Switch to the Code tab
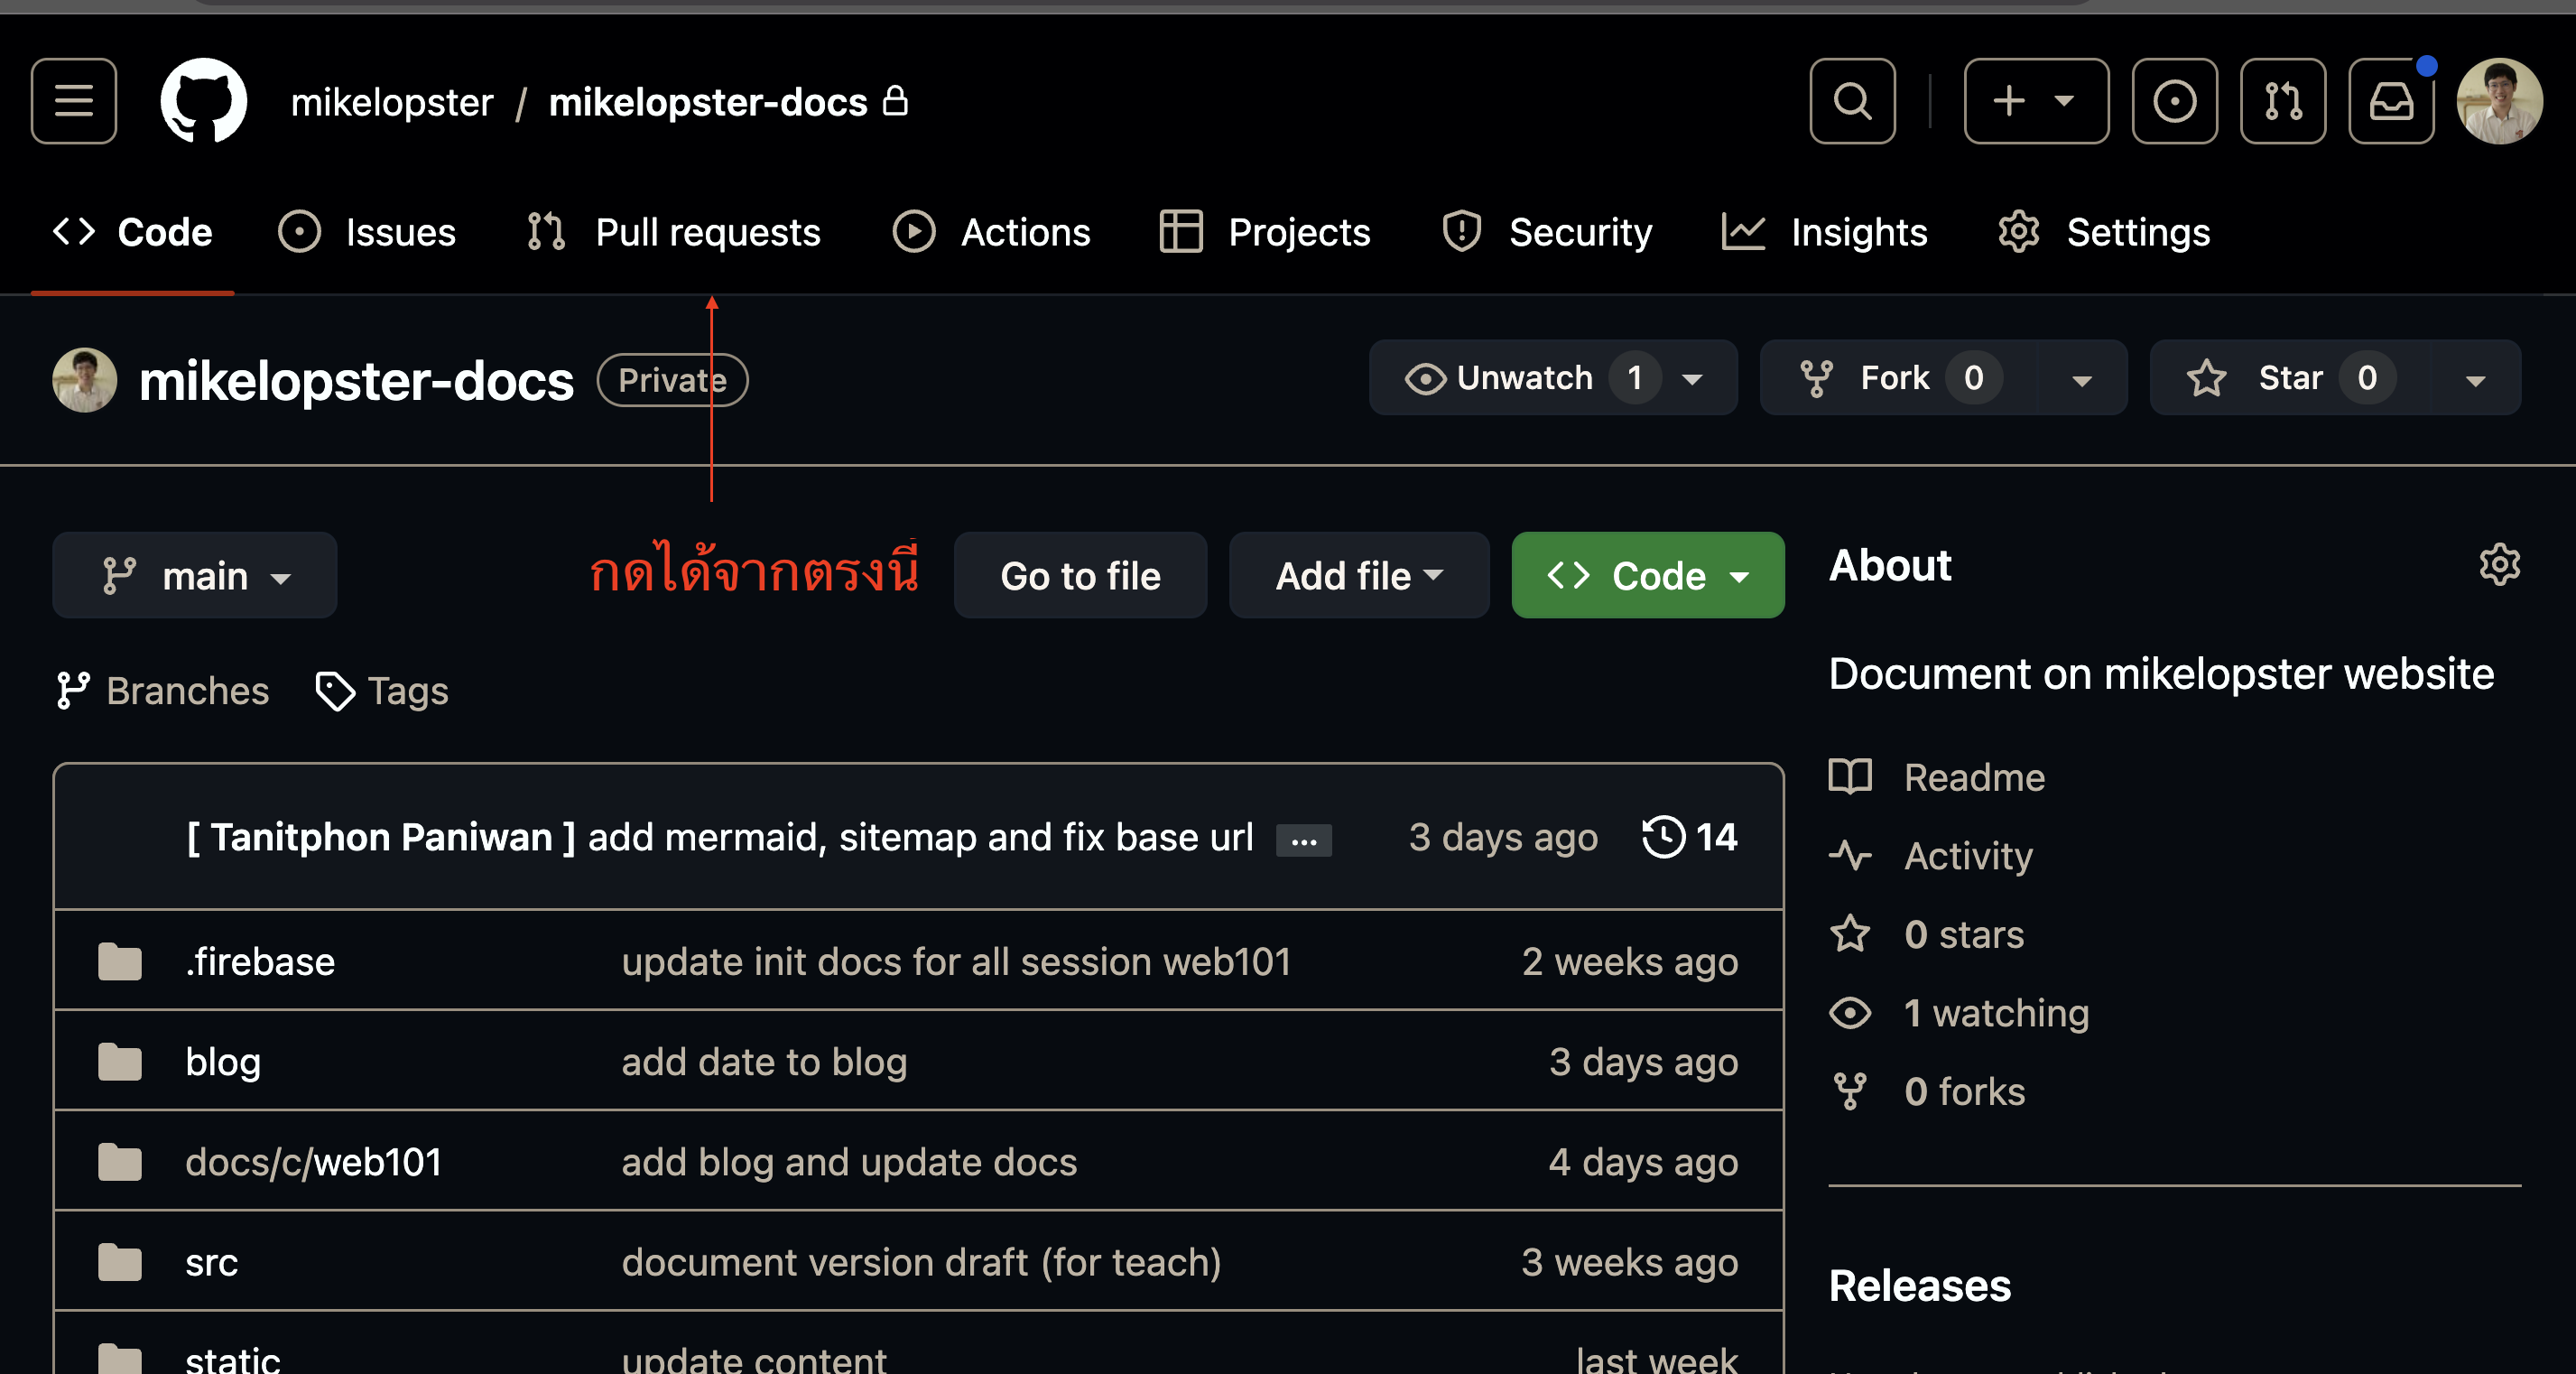 133,232
